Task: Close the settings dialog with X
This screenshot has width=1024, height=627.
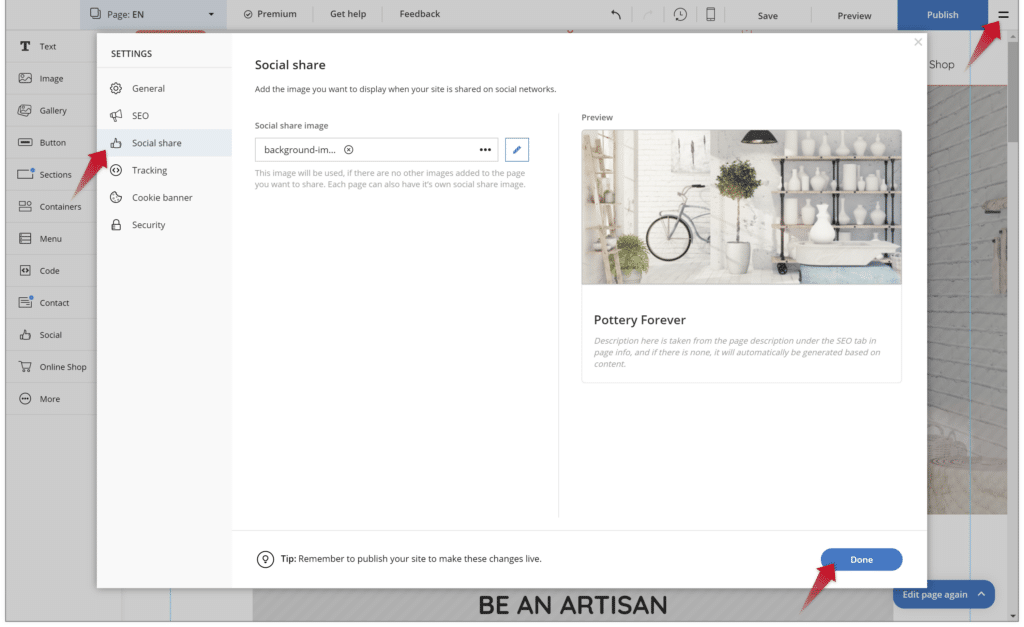Action: [x=918, y=42]
